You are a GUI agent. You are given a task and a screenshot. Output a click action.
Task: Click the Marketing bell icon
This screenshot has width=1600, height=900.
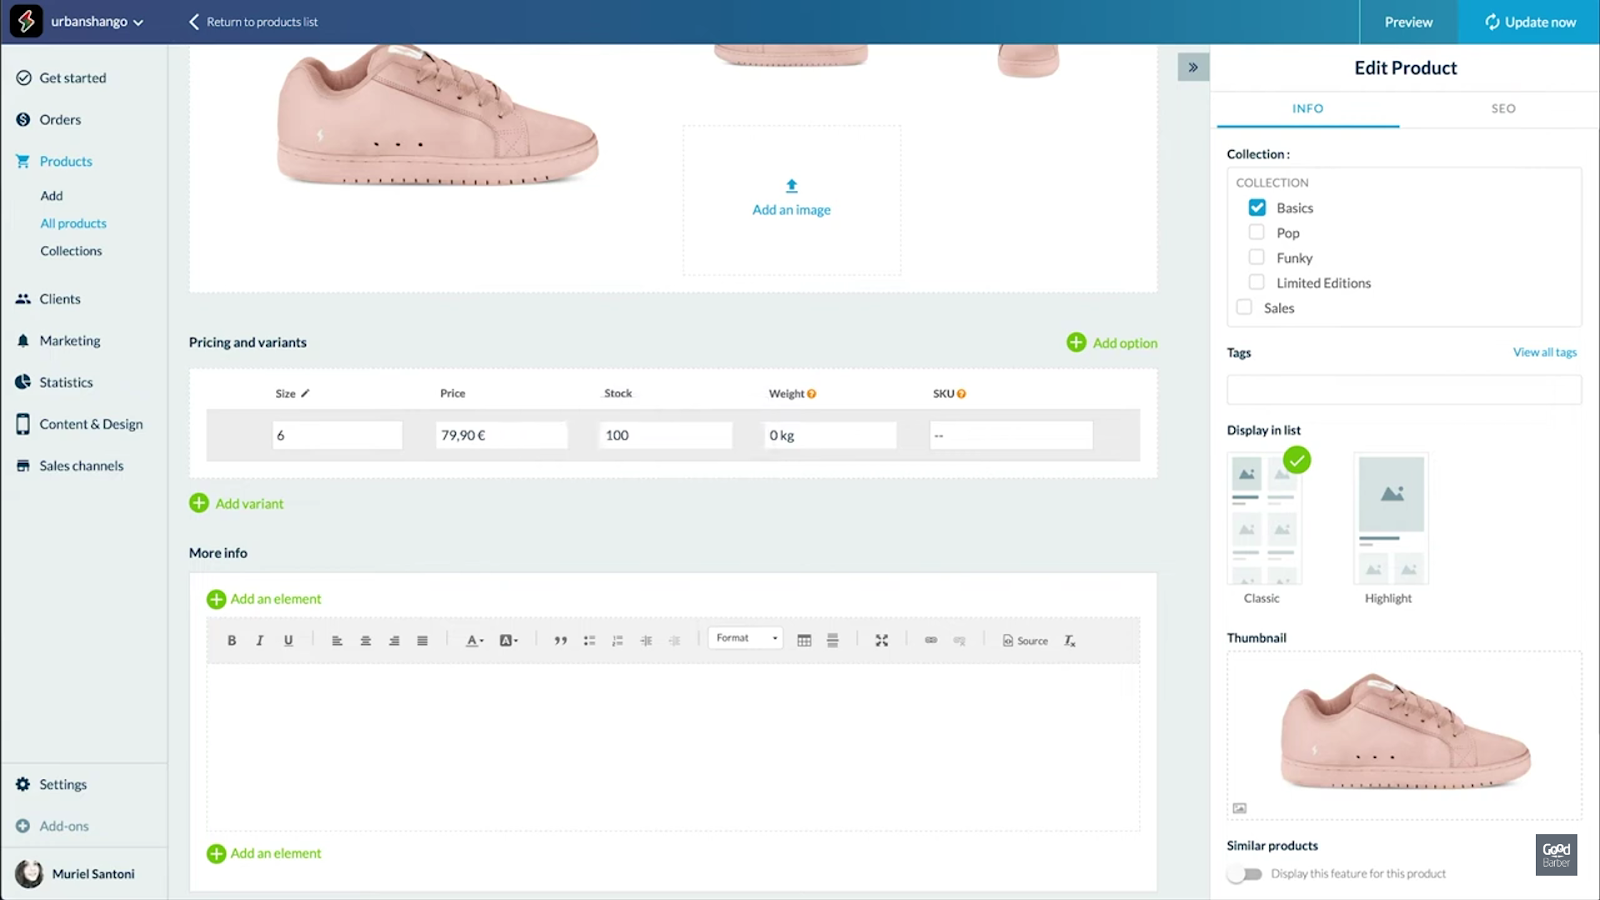tap(25, 340)
